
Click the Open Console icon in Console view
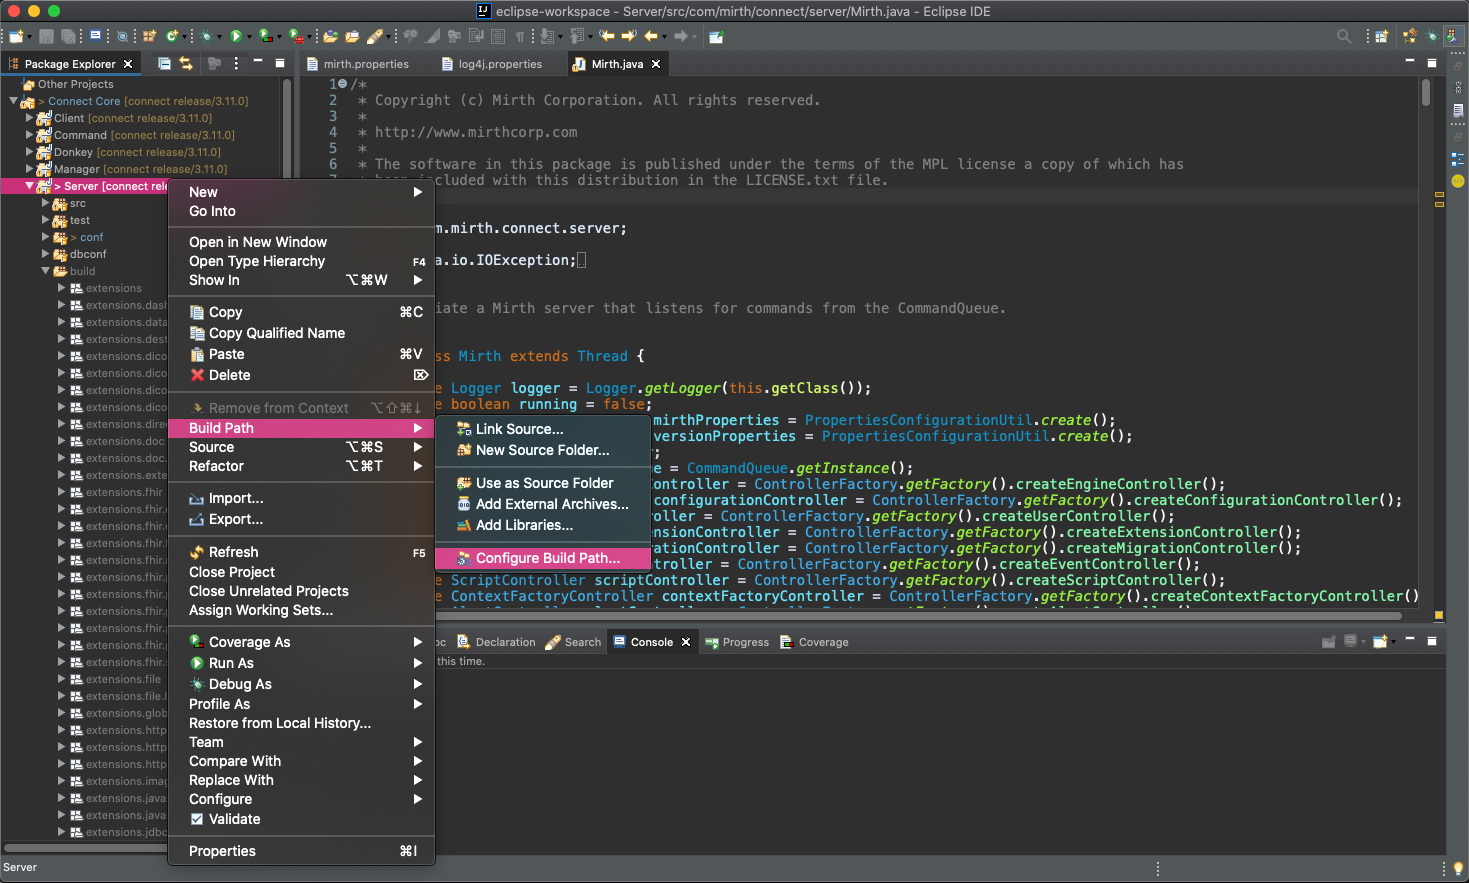coord(1379,641)
